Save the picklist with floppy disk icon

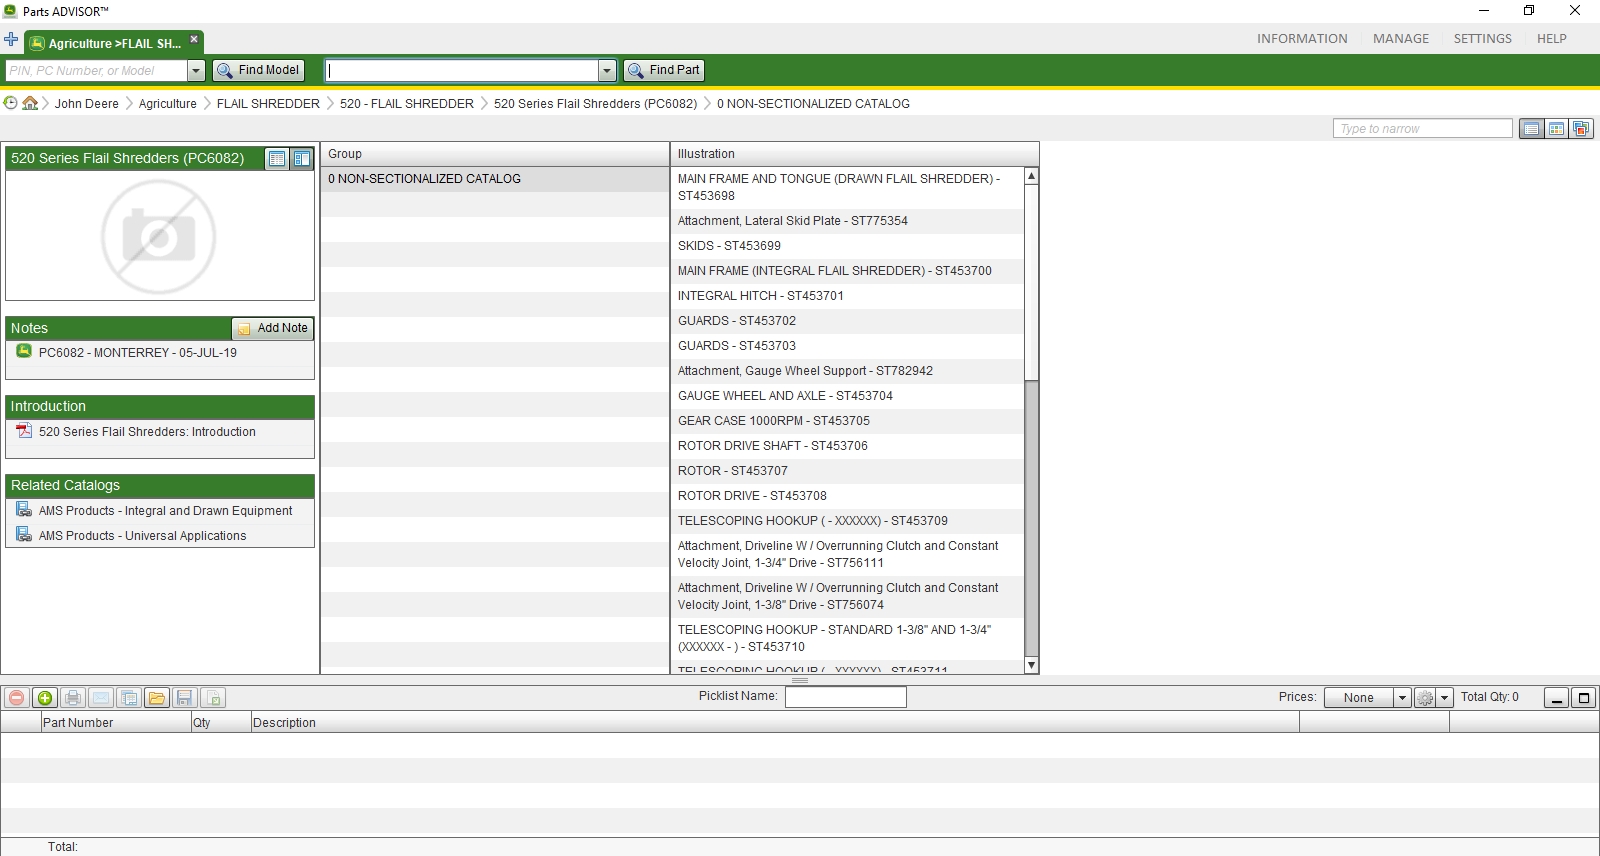pyautogui.click(x=184, y=698)
